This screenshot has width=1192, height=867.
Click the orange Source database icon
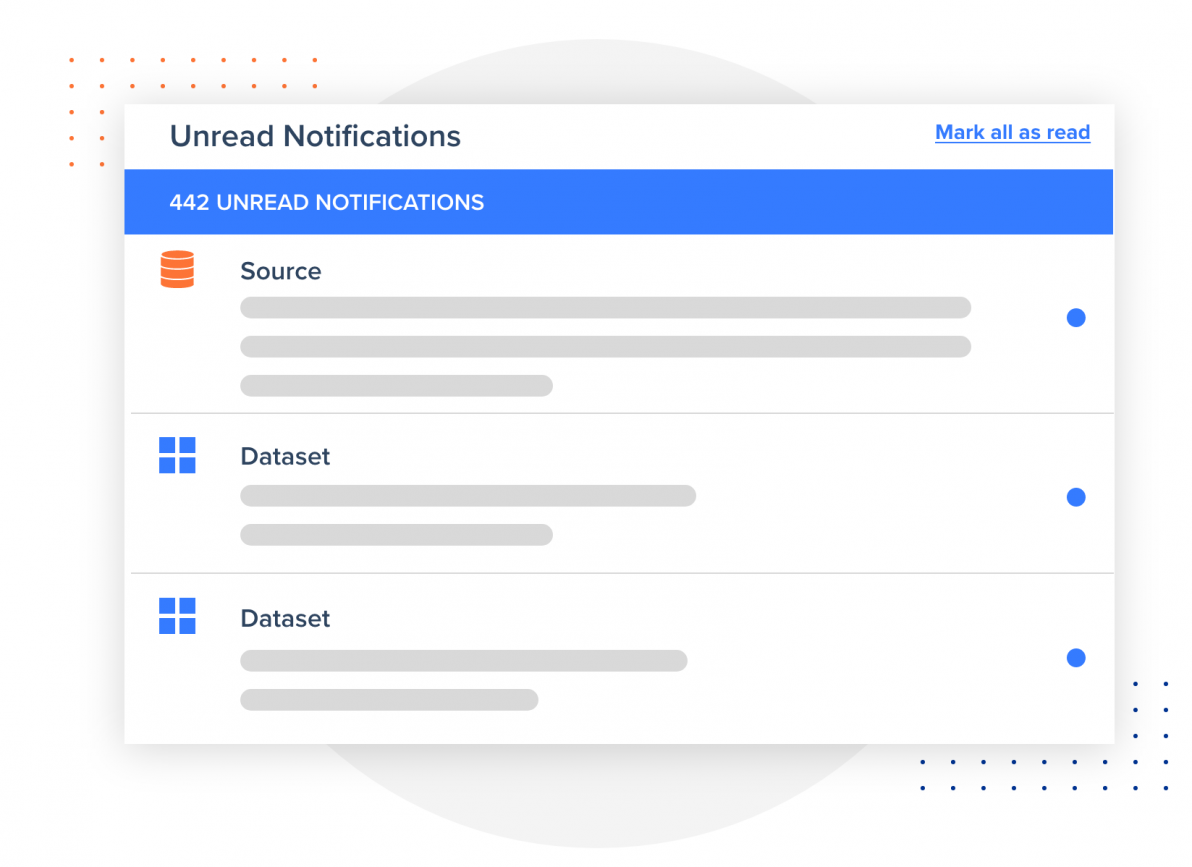point(177,270)
